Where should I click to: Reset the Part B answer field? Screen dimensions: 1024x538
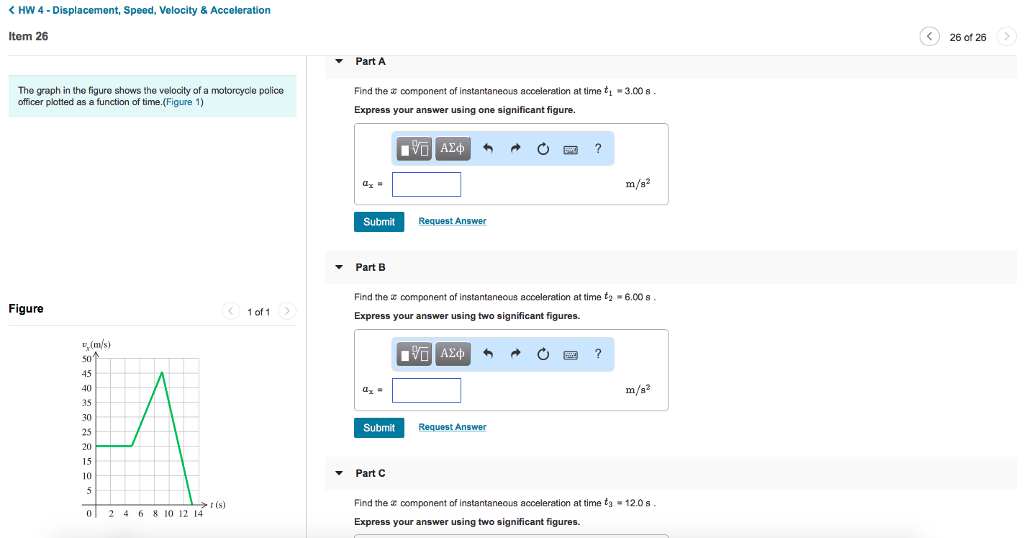(x=543, y=353)
